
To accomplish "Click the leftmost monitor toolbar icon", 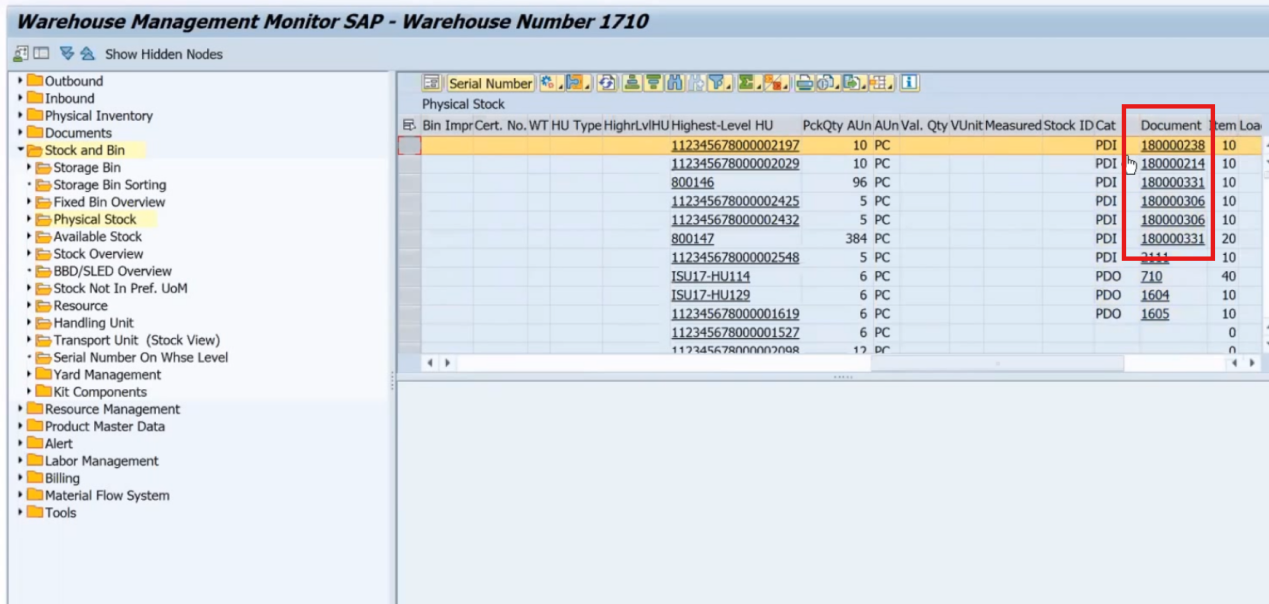I will point(21,54).
